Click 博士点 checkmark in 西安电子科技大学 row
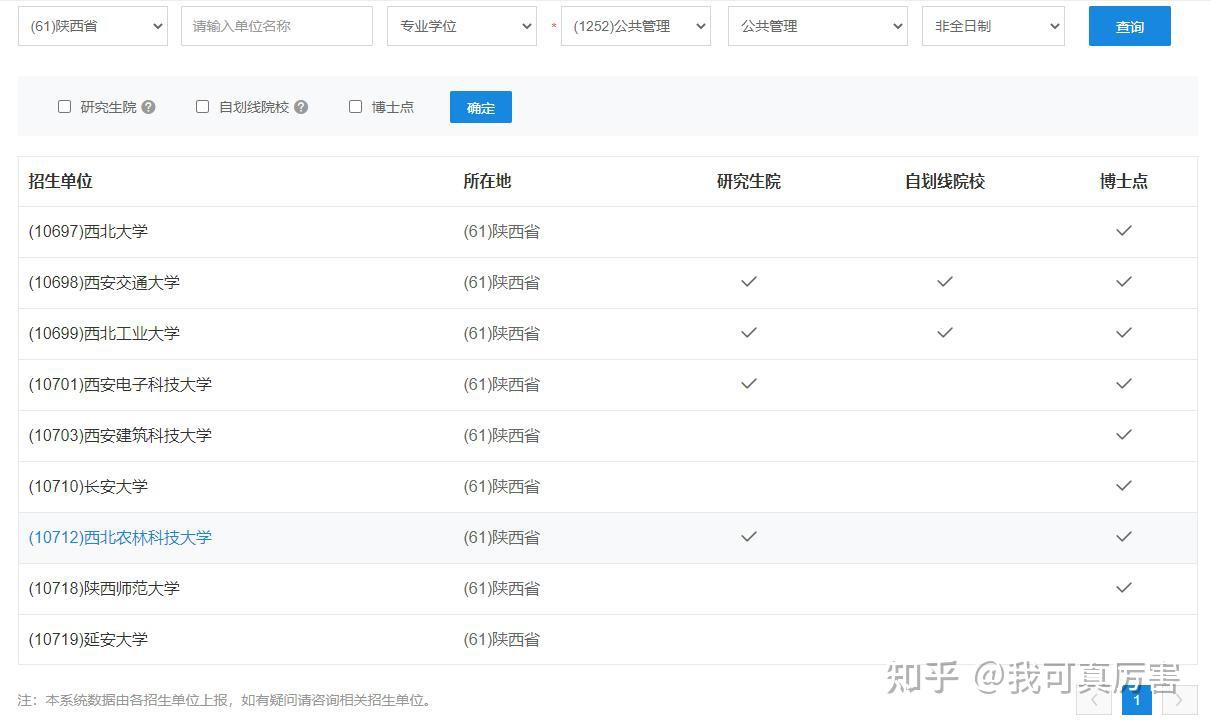 [x=1124, y=383]
